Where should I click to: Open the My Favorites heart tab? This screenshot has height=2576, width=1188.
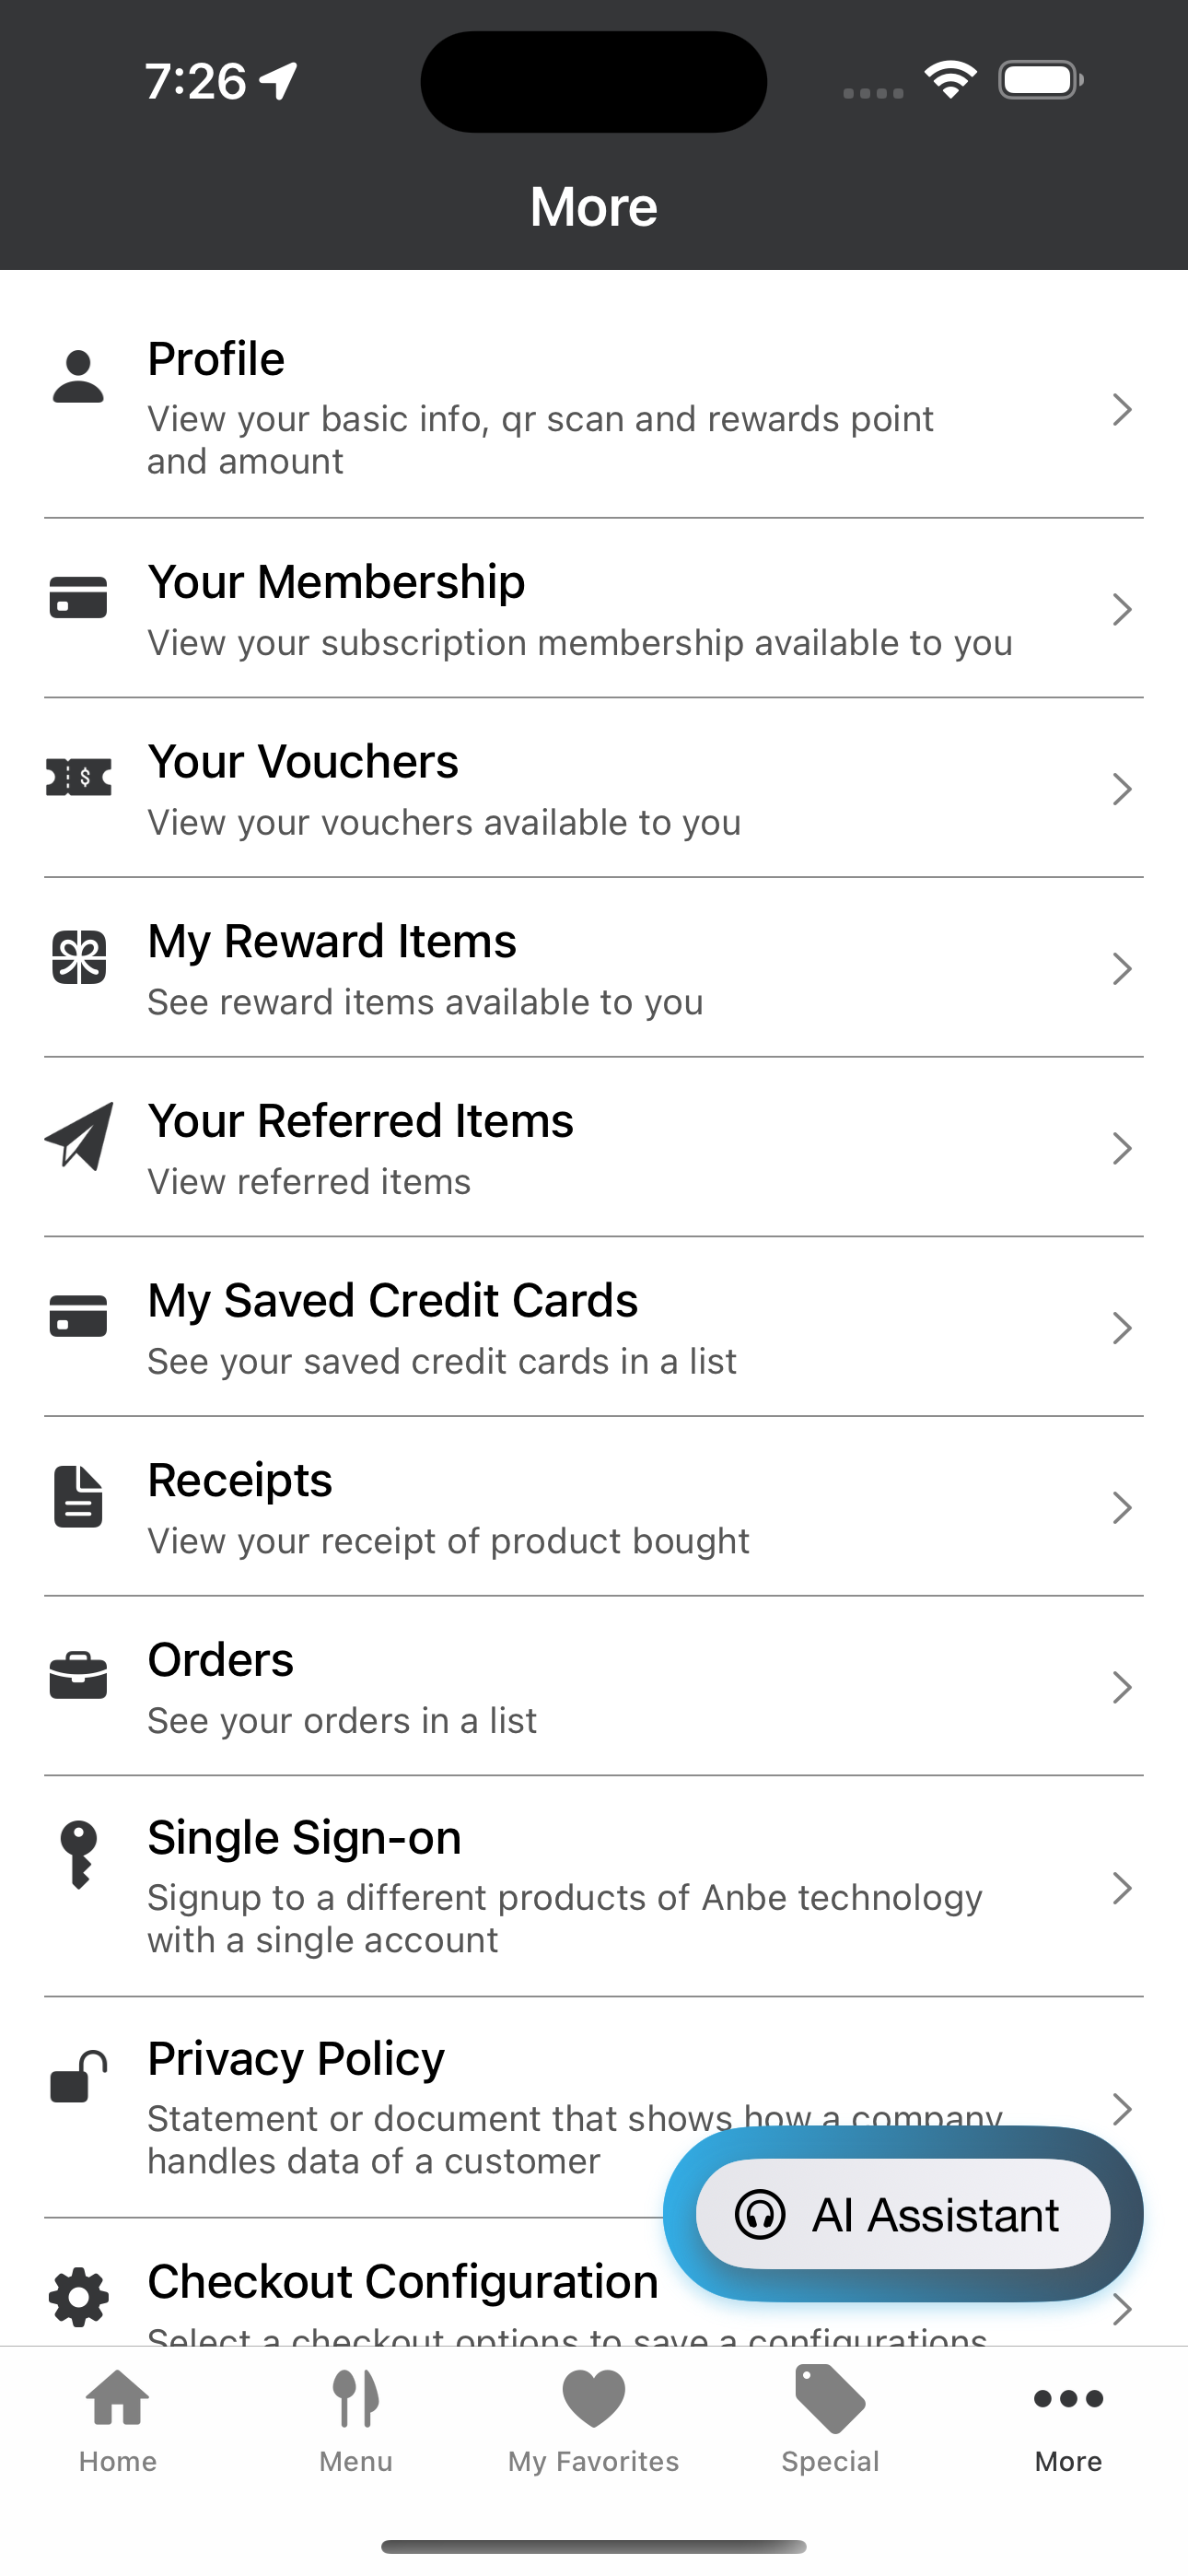coord(594,2420)
